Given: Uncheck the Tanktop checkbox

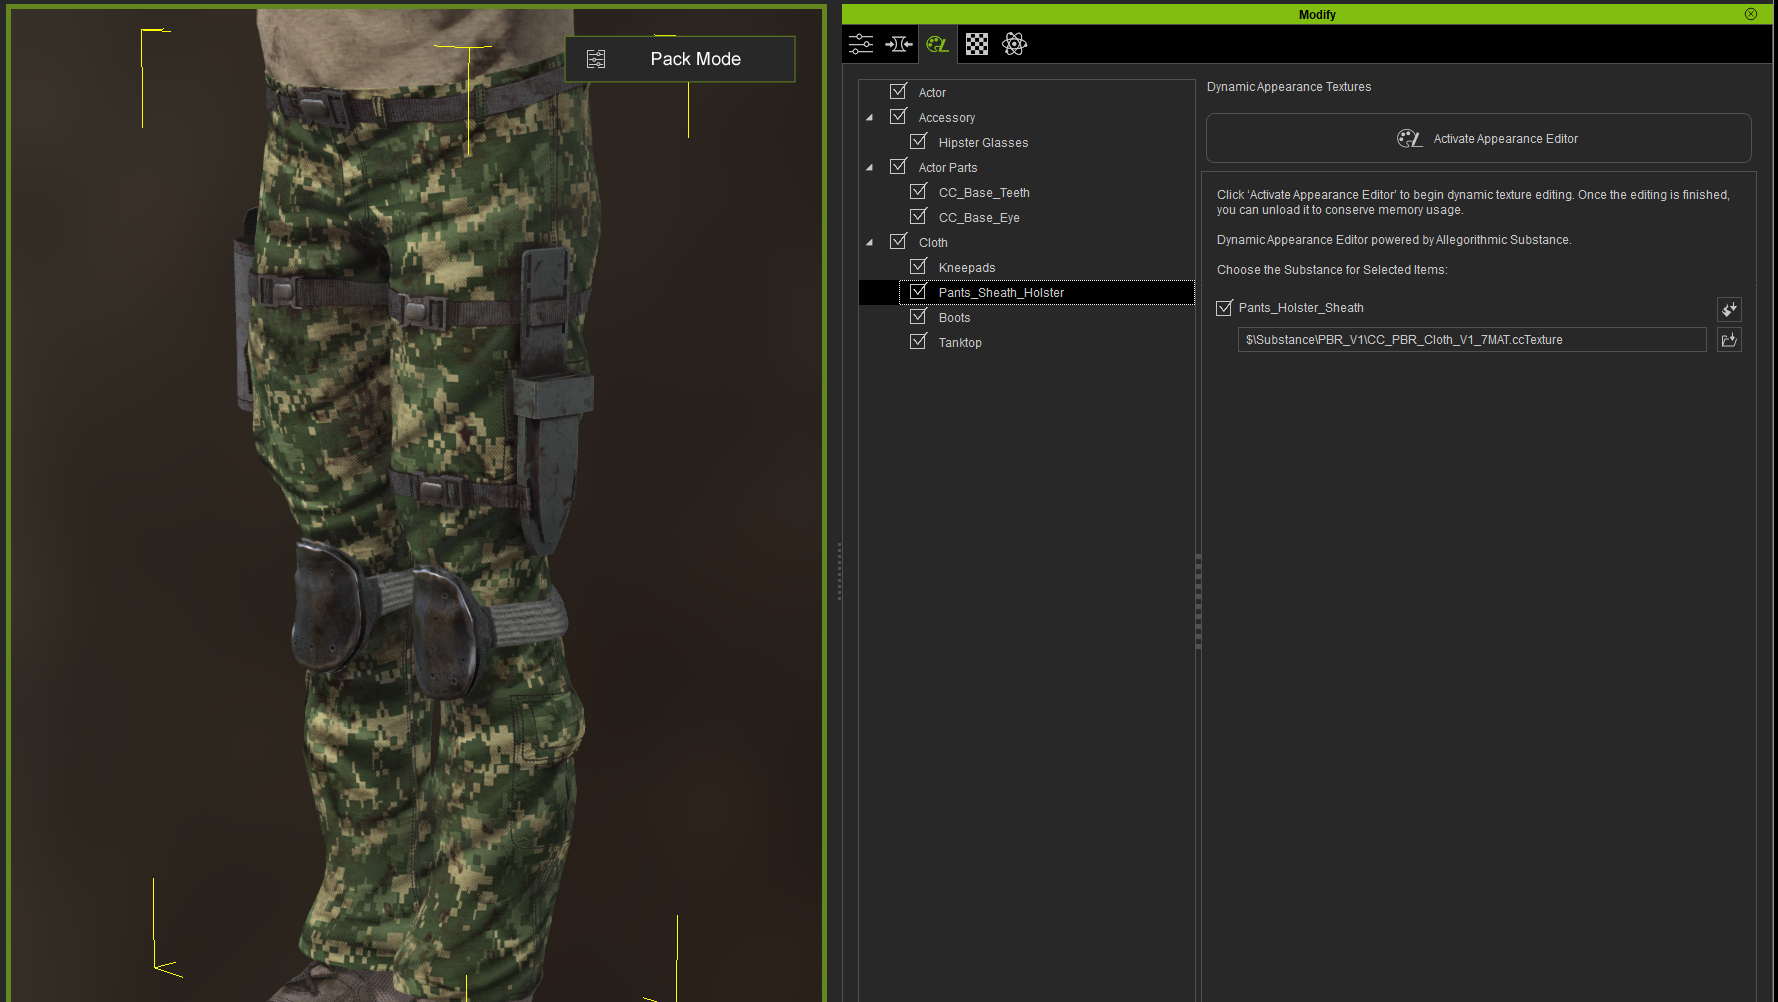Looking at the screenshot, I should (918, 341).
